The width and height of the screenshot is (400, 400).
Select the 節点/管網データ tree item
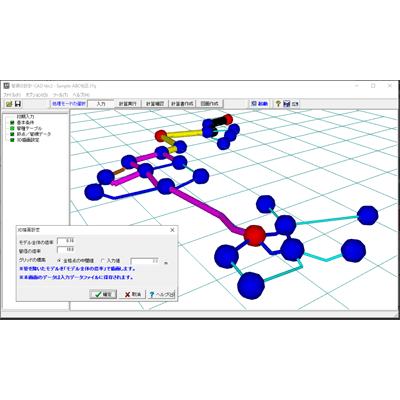pyautogui.click(x=34, y=134)
